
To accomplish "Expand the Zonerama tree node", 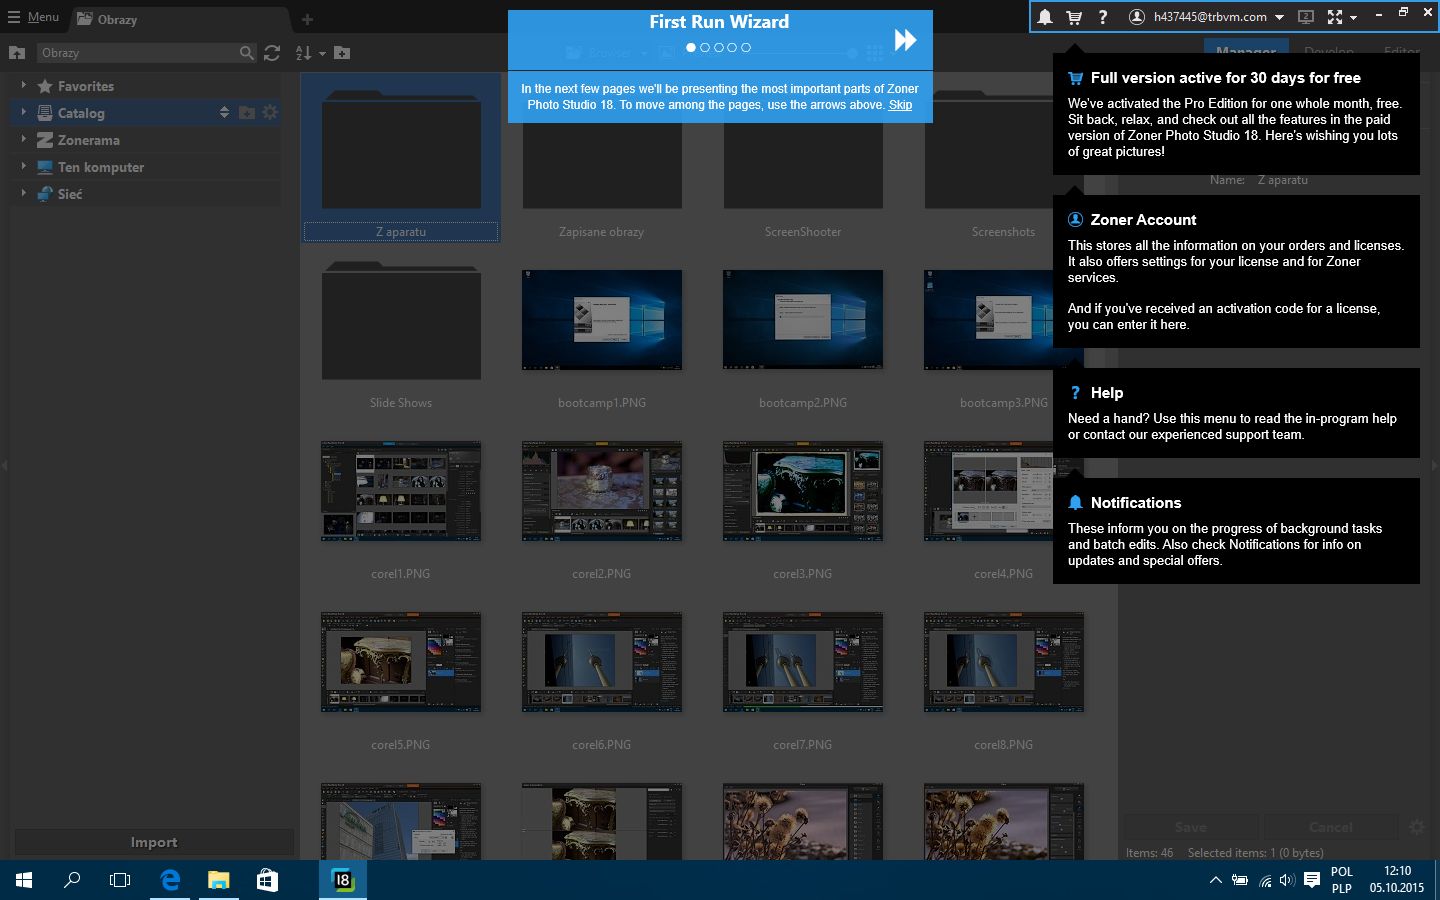I will (x=23, y=139).
